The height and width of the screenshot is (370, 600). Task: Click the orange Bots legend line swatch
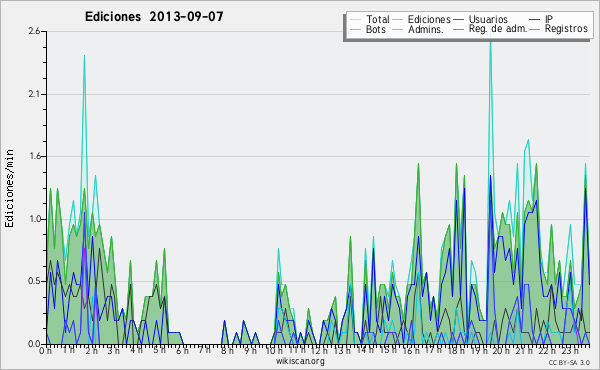355,29
